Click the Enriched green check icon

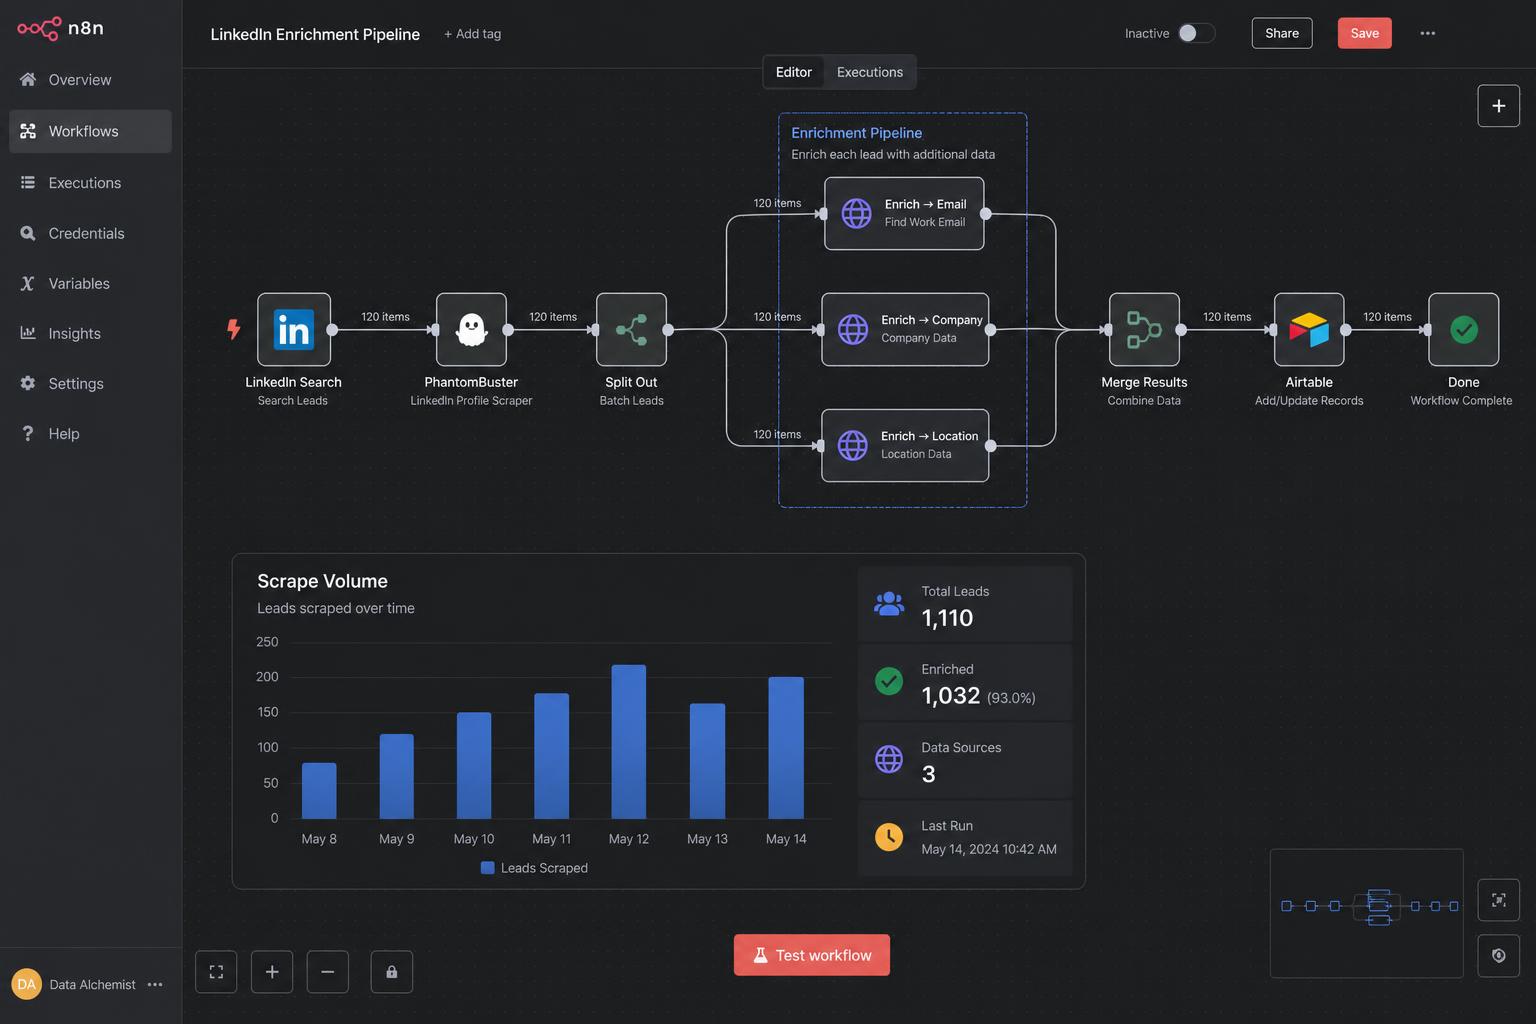(x=889, y=681)
